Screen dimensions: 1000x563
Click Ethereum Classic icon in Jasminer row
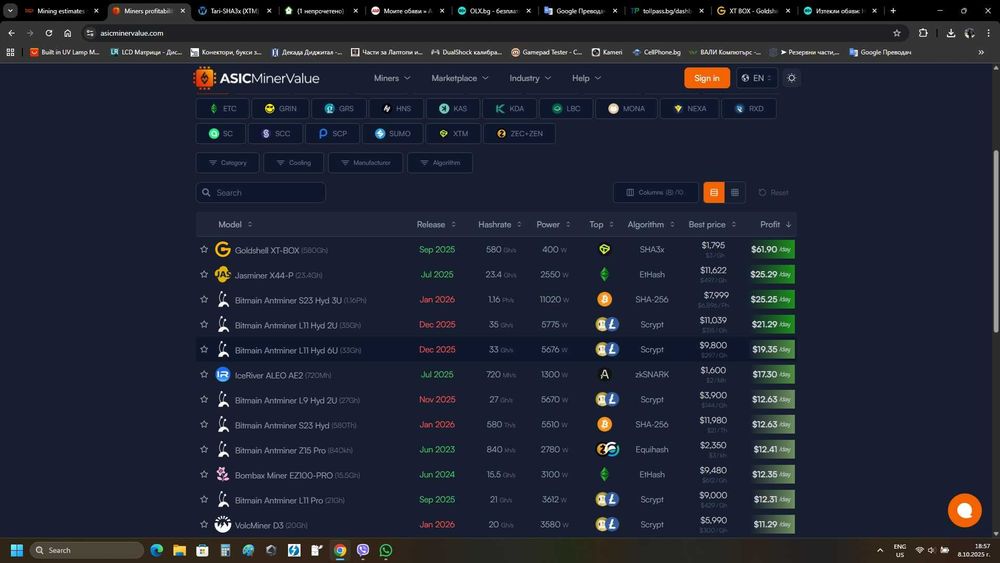point(605,274)
